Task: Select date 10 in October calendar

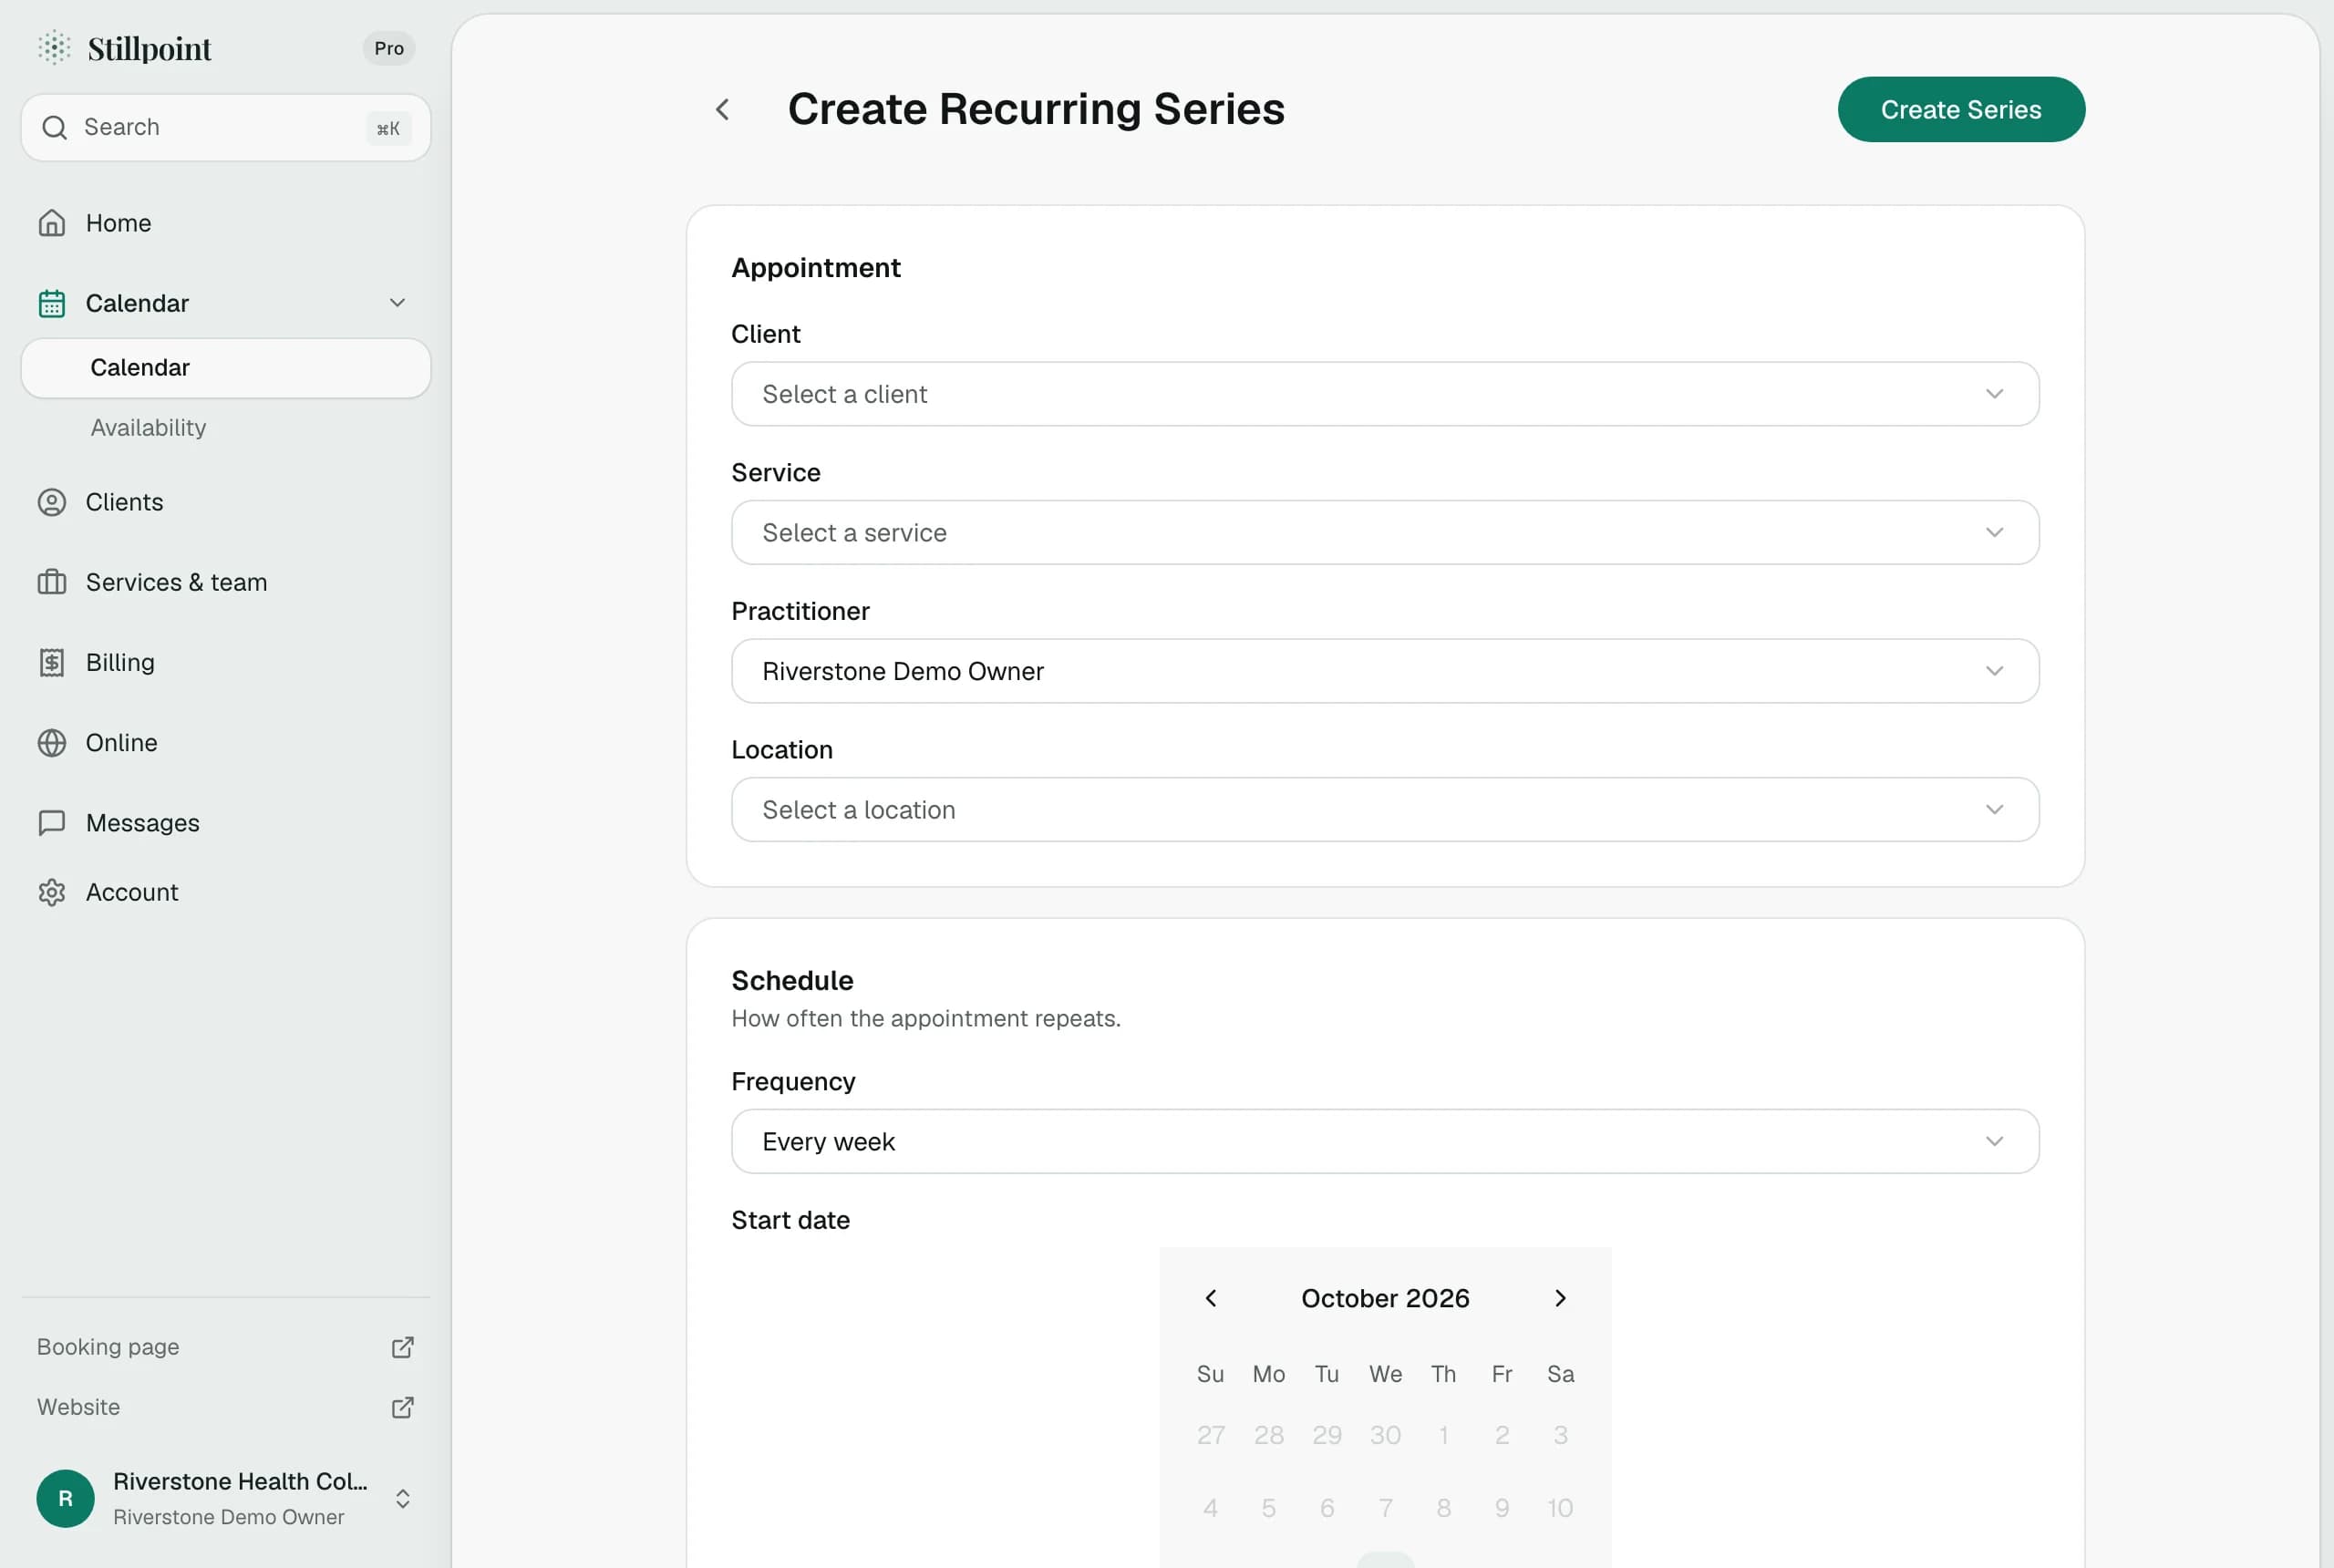Action: 1560,1507
